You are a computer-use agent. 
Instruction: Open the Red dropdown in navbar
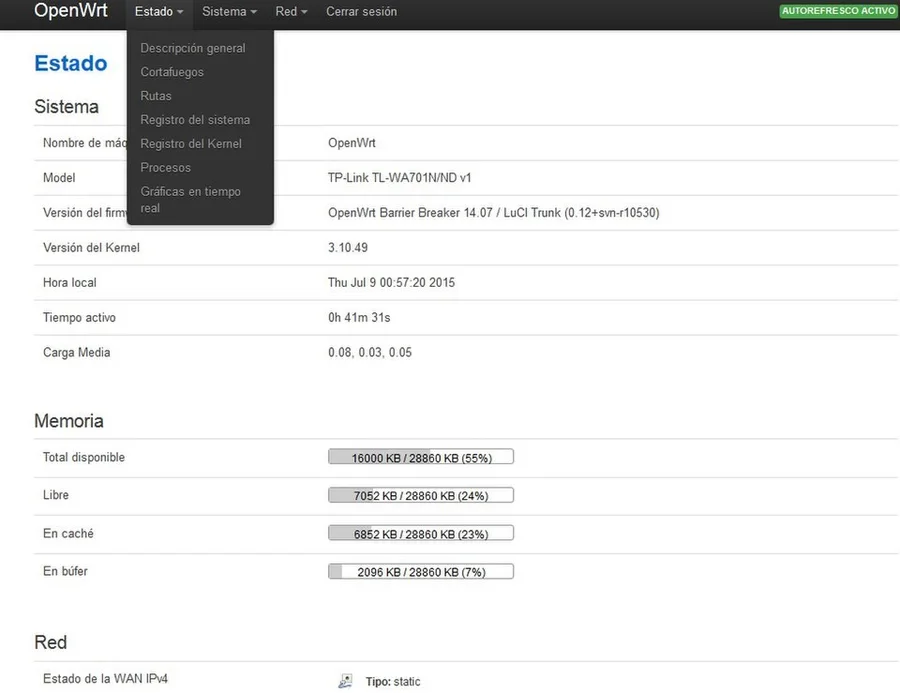(x=291, y=11)
